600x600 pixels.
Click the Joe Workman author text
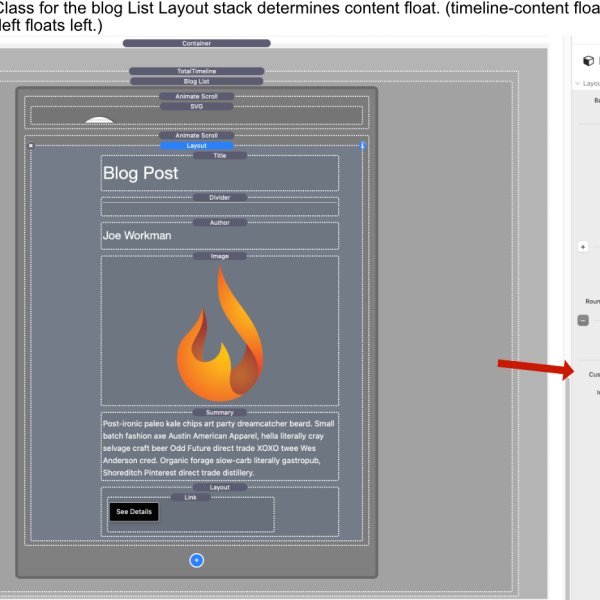(137, 236)
